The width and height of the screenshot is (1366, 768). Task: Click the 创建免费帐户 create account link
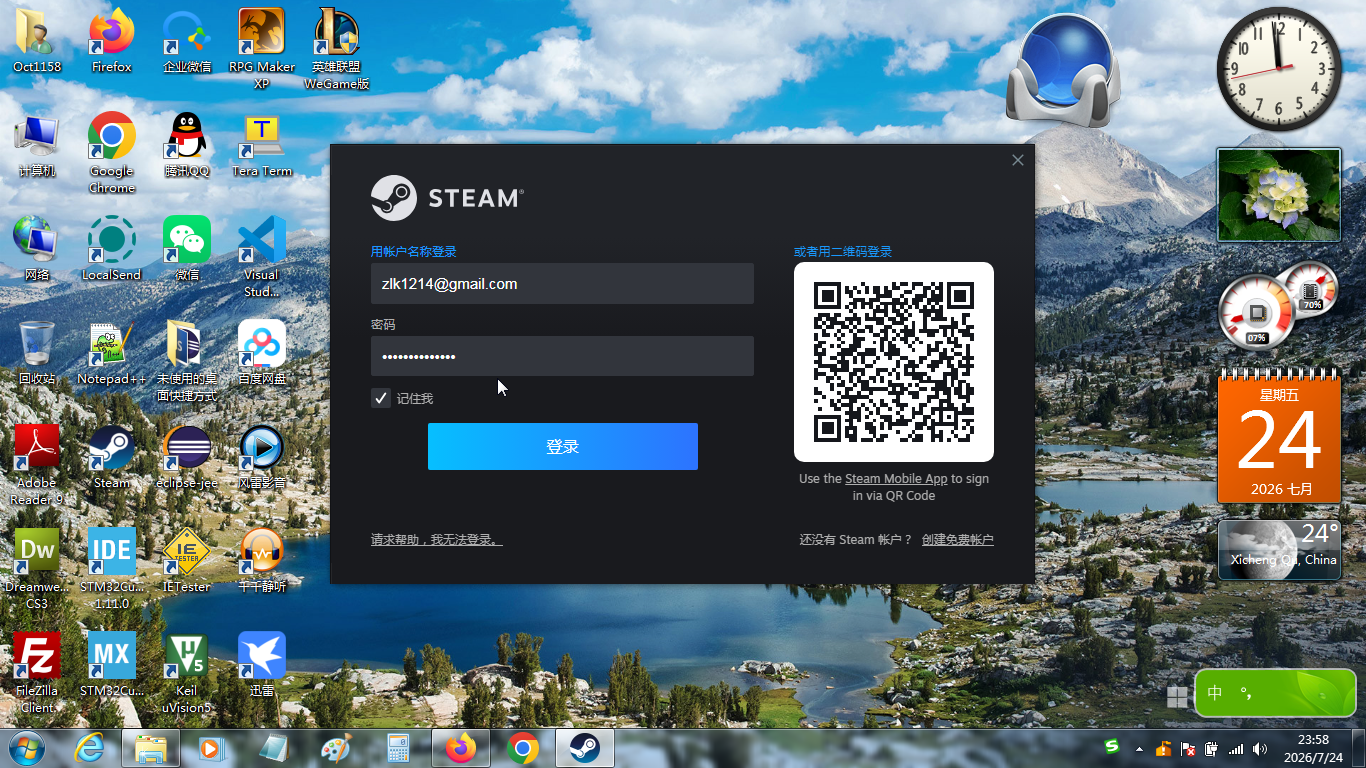tap(958, 540)
